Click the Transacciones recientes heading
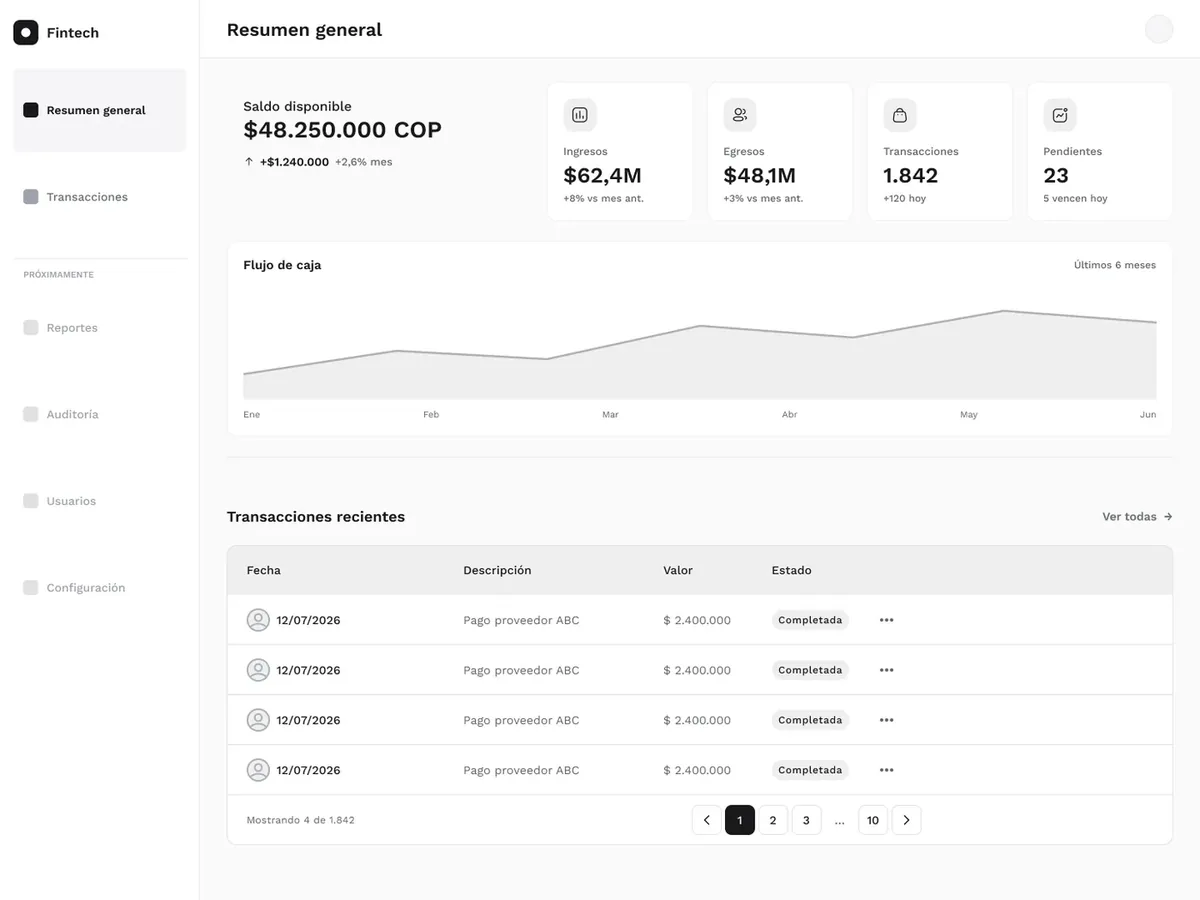The height and width of the screenshot is (900, 1200). pos(316,517)
